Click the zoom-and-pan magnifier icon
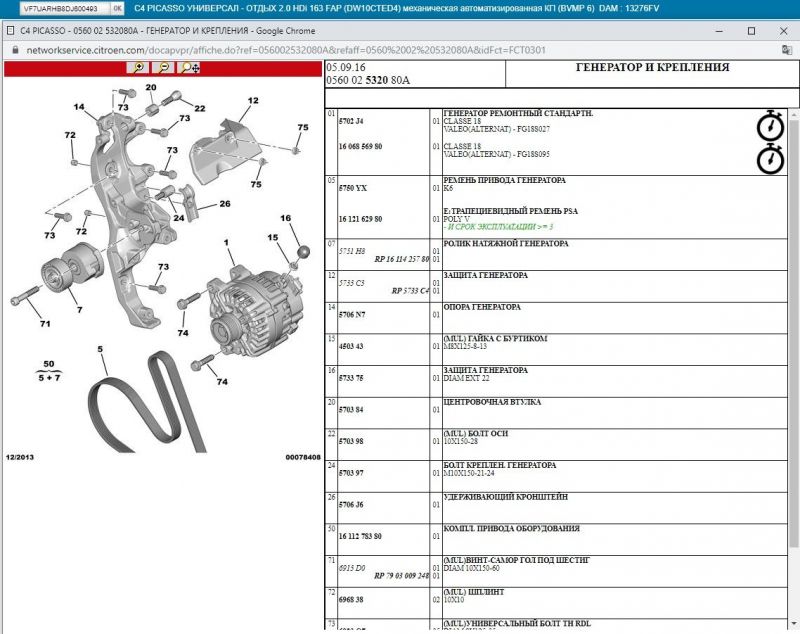 (x=189, y=68)
